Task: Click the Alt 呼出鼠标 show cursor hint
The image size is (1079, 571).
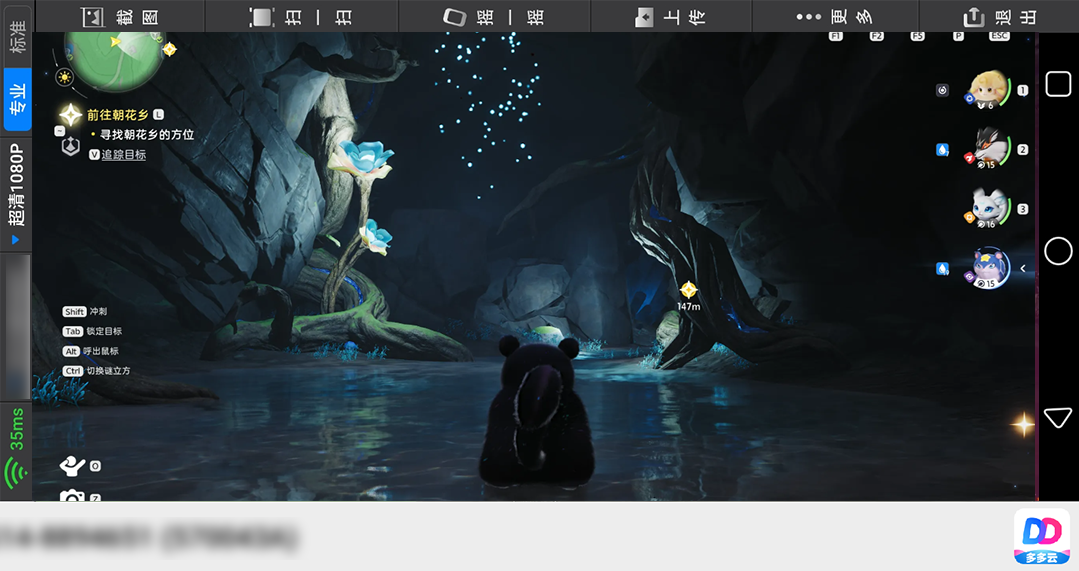Action: pos(90,352)
